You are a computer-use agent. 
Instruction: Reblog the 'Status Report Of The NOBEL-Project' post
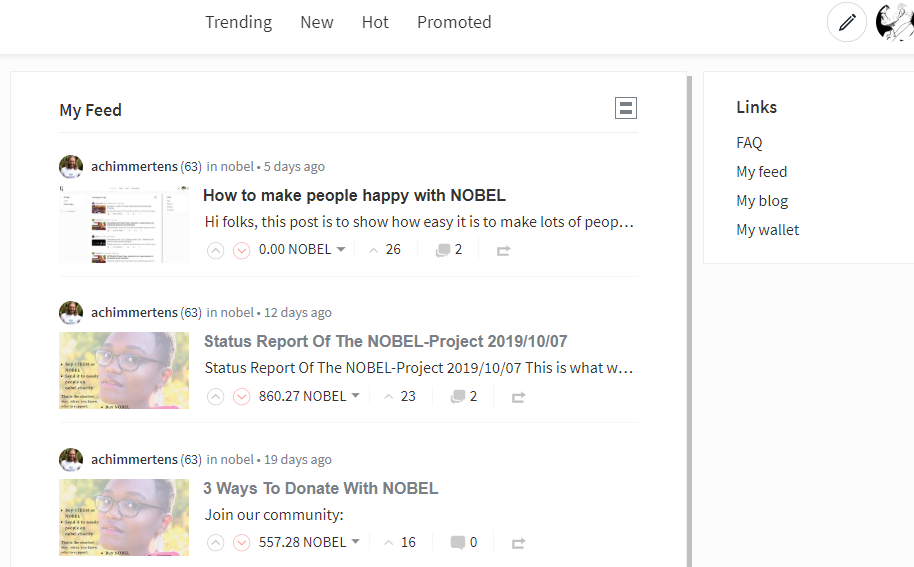(518, 397)
